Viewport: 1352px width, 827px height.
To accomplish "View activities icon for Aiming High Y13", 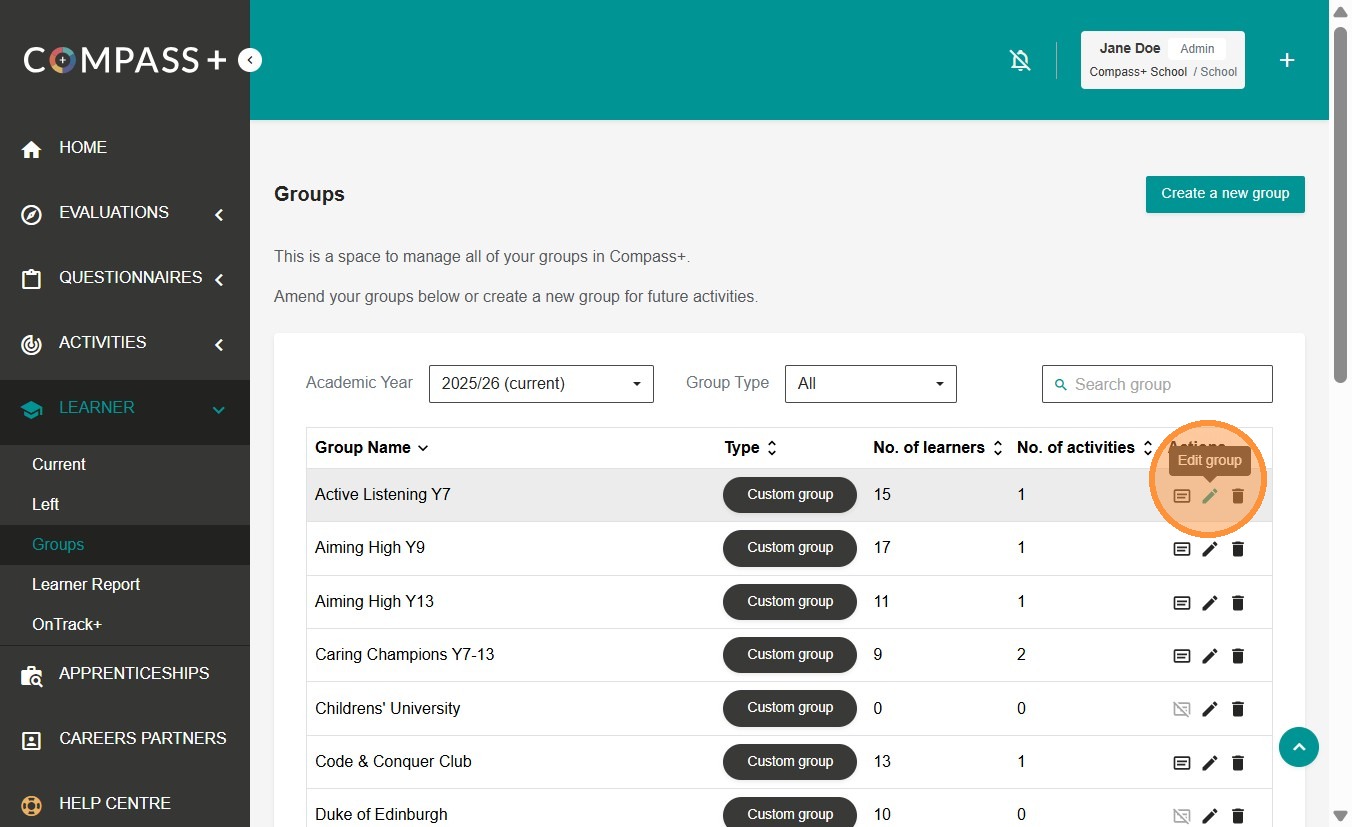I will (x=1182, y=603).
